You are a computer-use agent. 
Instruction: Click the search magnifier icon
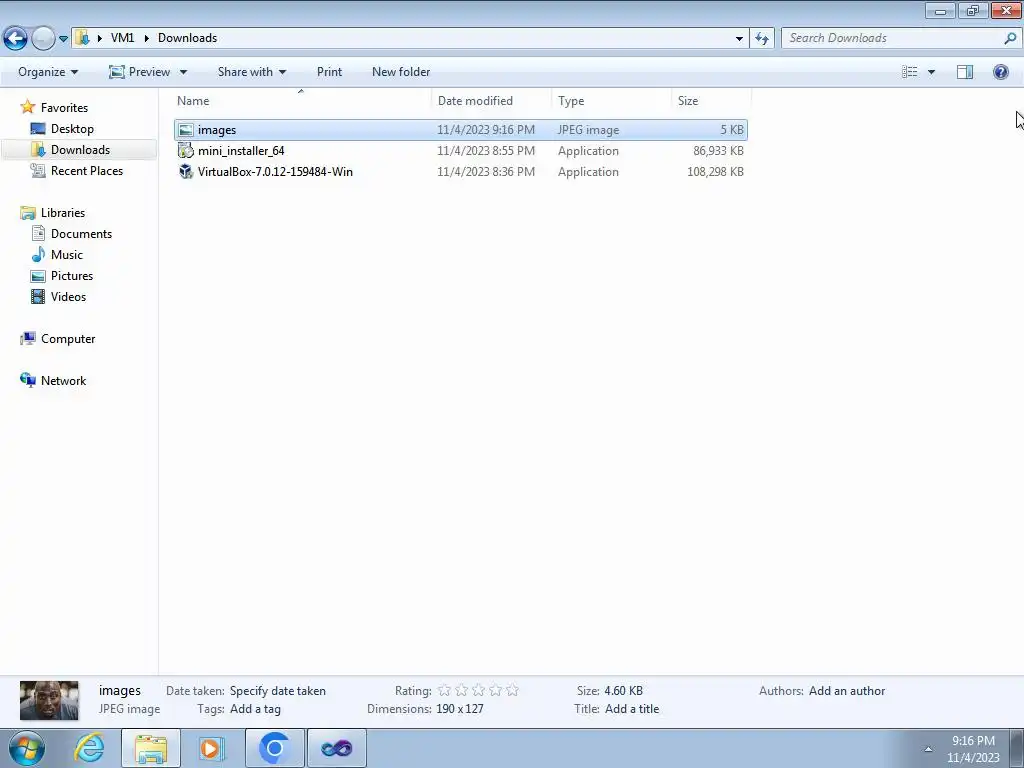[x=1010, y=39]
